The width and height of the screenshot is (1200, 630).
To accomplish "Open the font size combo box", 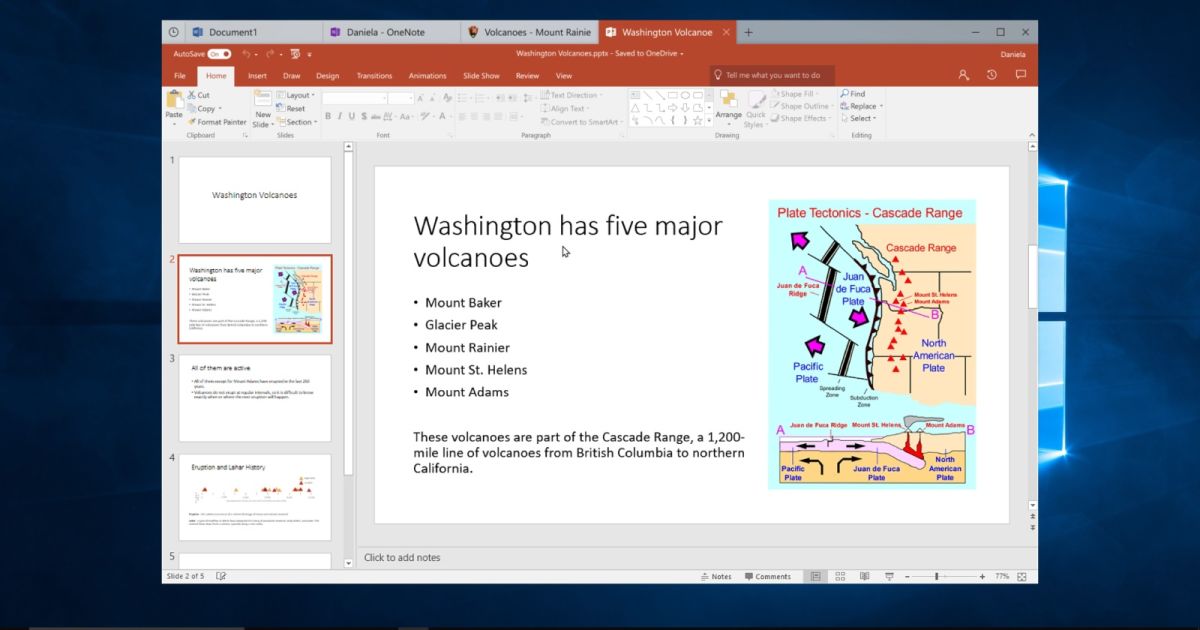I will click(400, 98).
